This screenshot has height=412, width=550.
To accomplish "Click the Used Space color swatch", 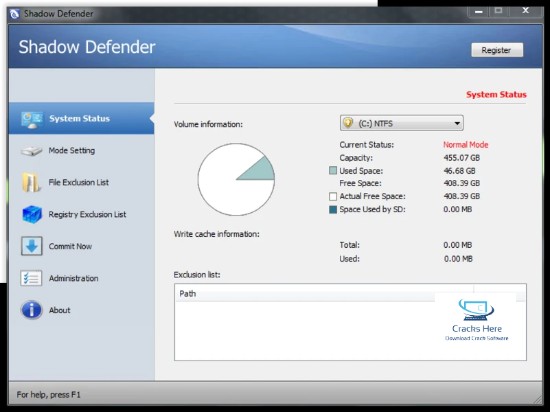I will 333,171.
